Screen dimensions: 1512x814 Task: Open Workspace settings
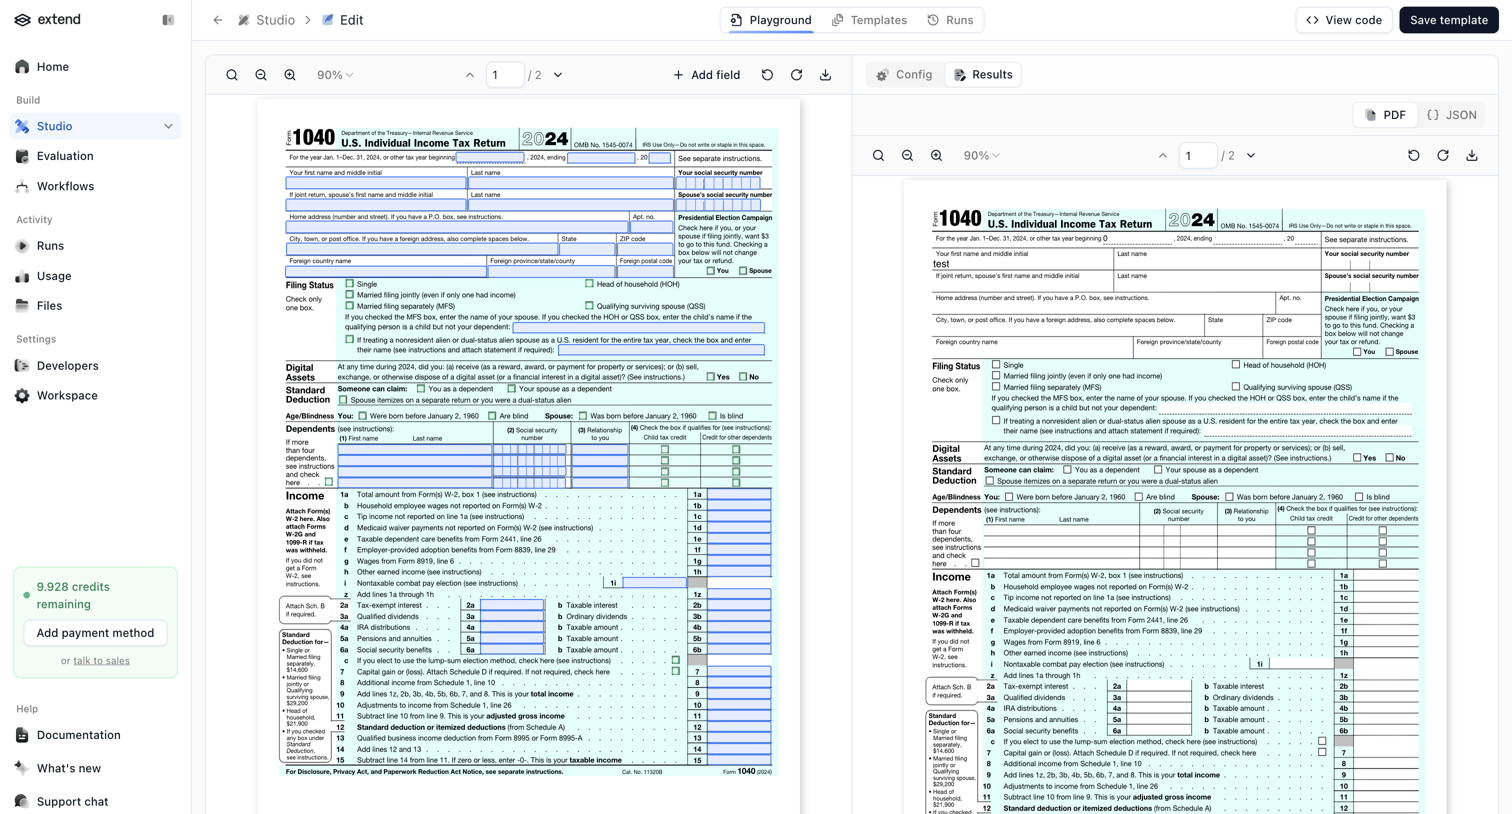tap(96, 396)
